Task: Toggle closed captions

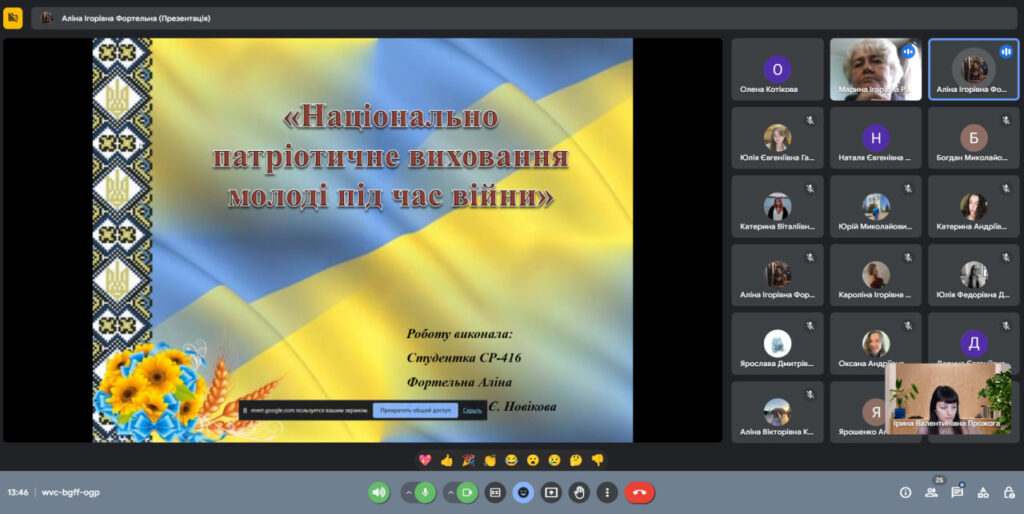Action: coord(495,492)
